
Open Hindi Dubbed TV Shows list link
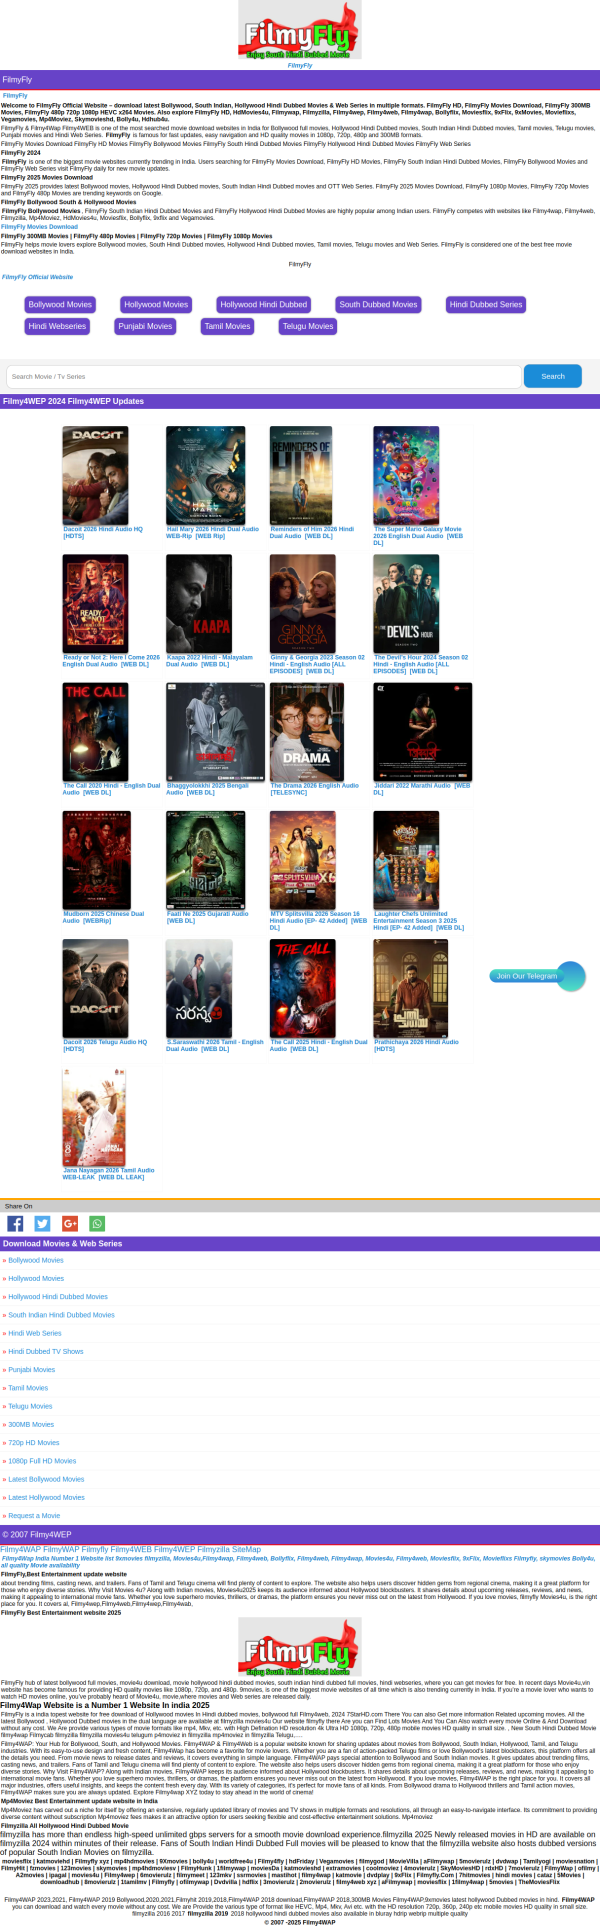pos(46,1351)
